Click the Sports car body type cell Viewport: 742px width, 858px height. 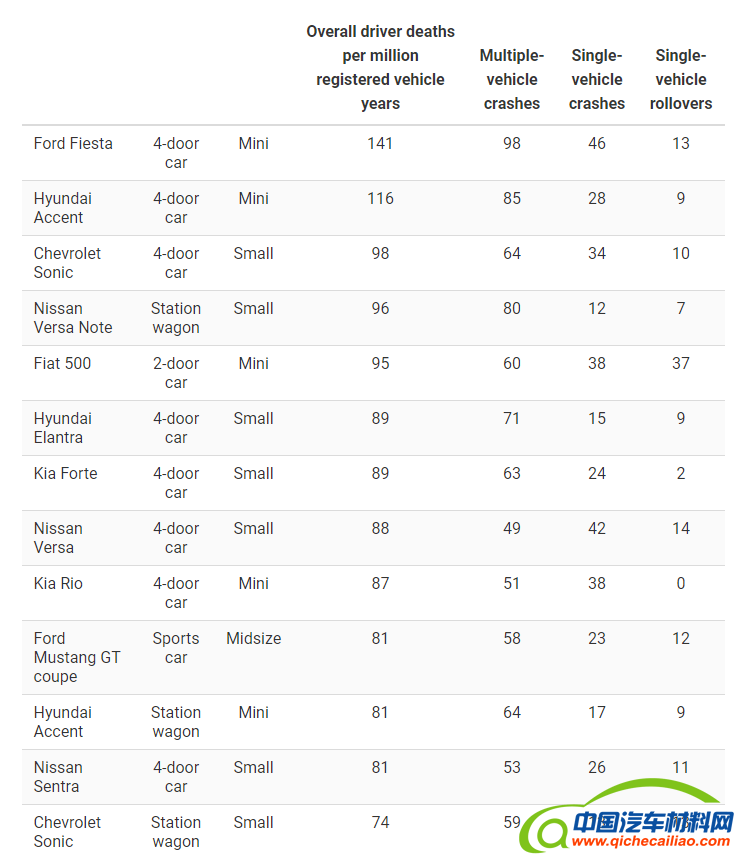pos(176,648)
